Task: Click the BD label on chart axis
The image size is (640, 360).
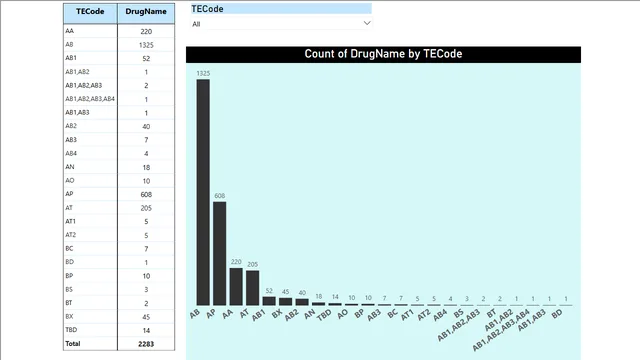Action: [557, 313]
